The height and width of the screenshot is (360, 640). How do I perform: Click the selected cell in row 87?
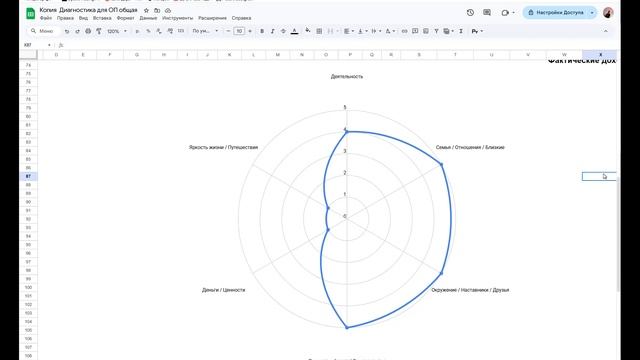coord(599,176)
